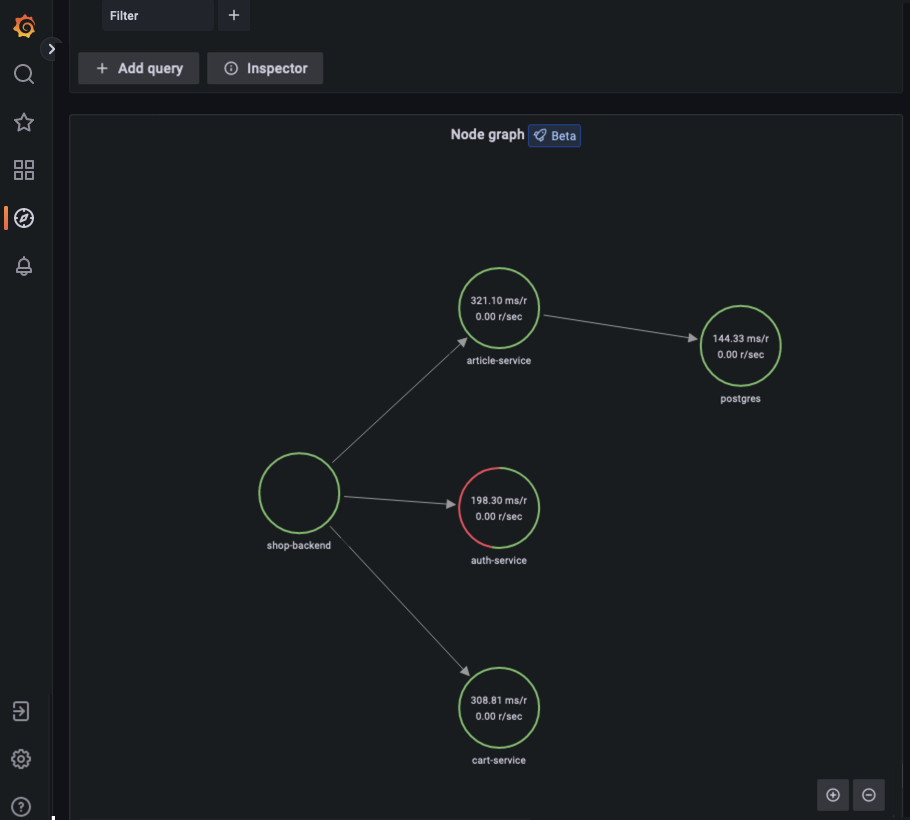Add a new filter with the plus button

click(233, 16)
